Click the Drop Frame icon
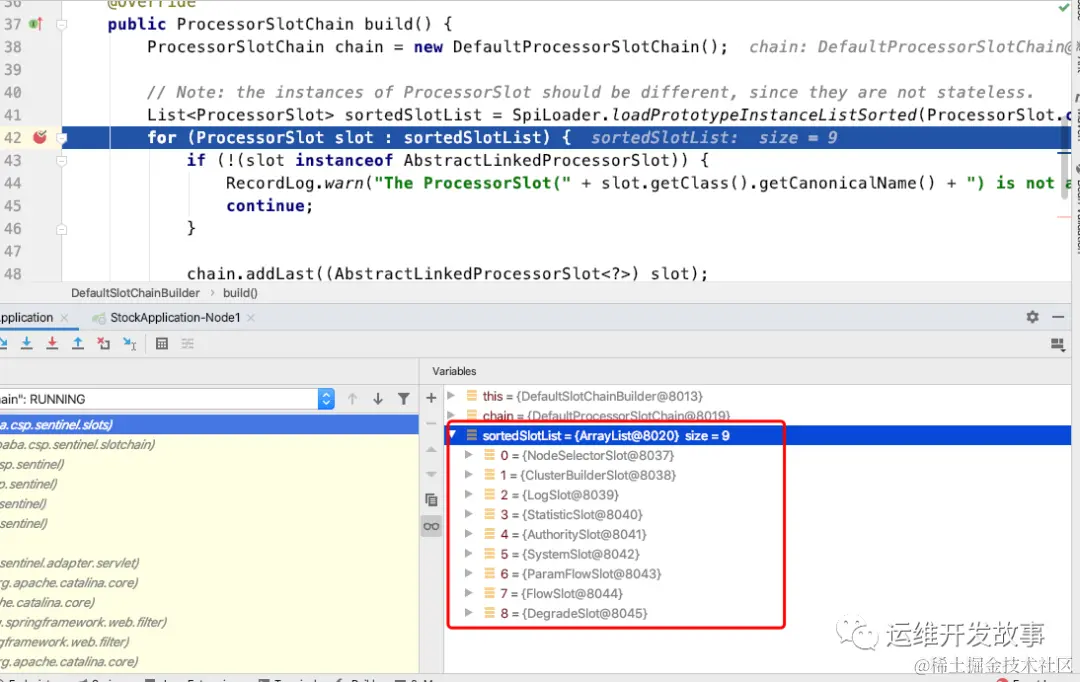 click(x=103, y=343)
